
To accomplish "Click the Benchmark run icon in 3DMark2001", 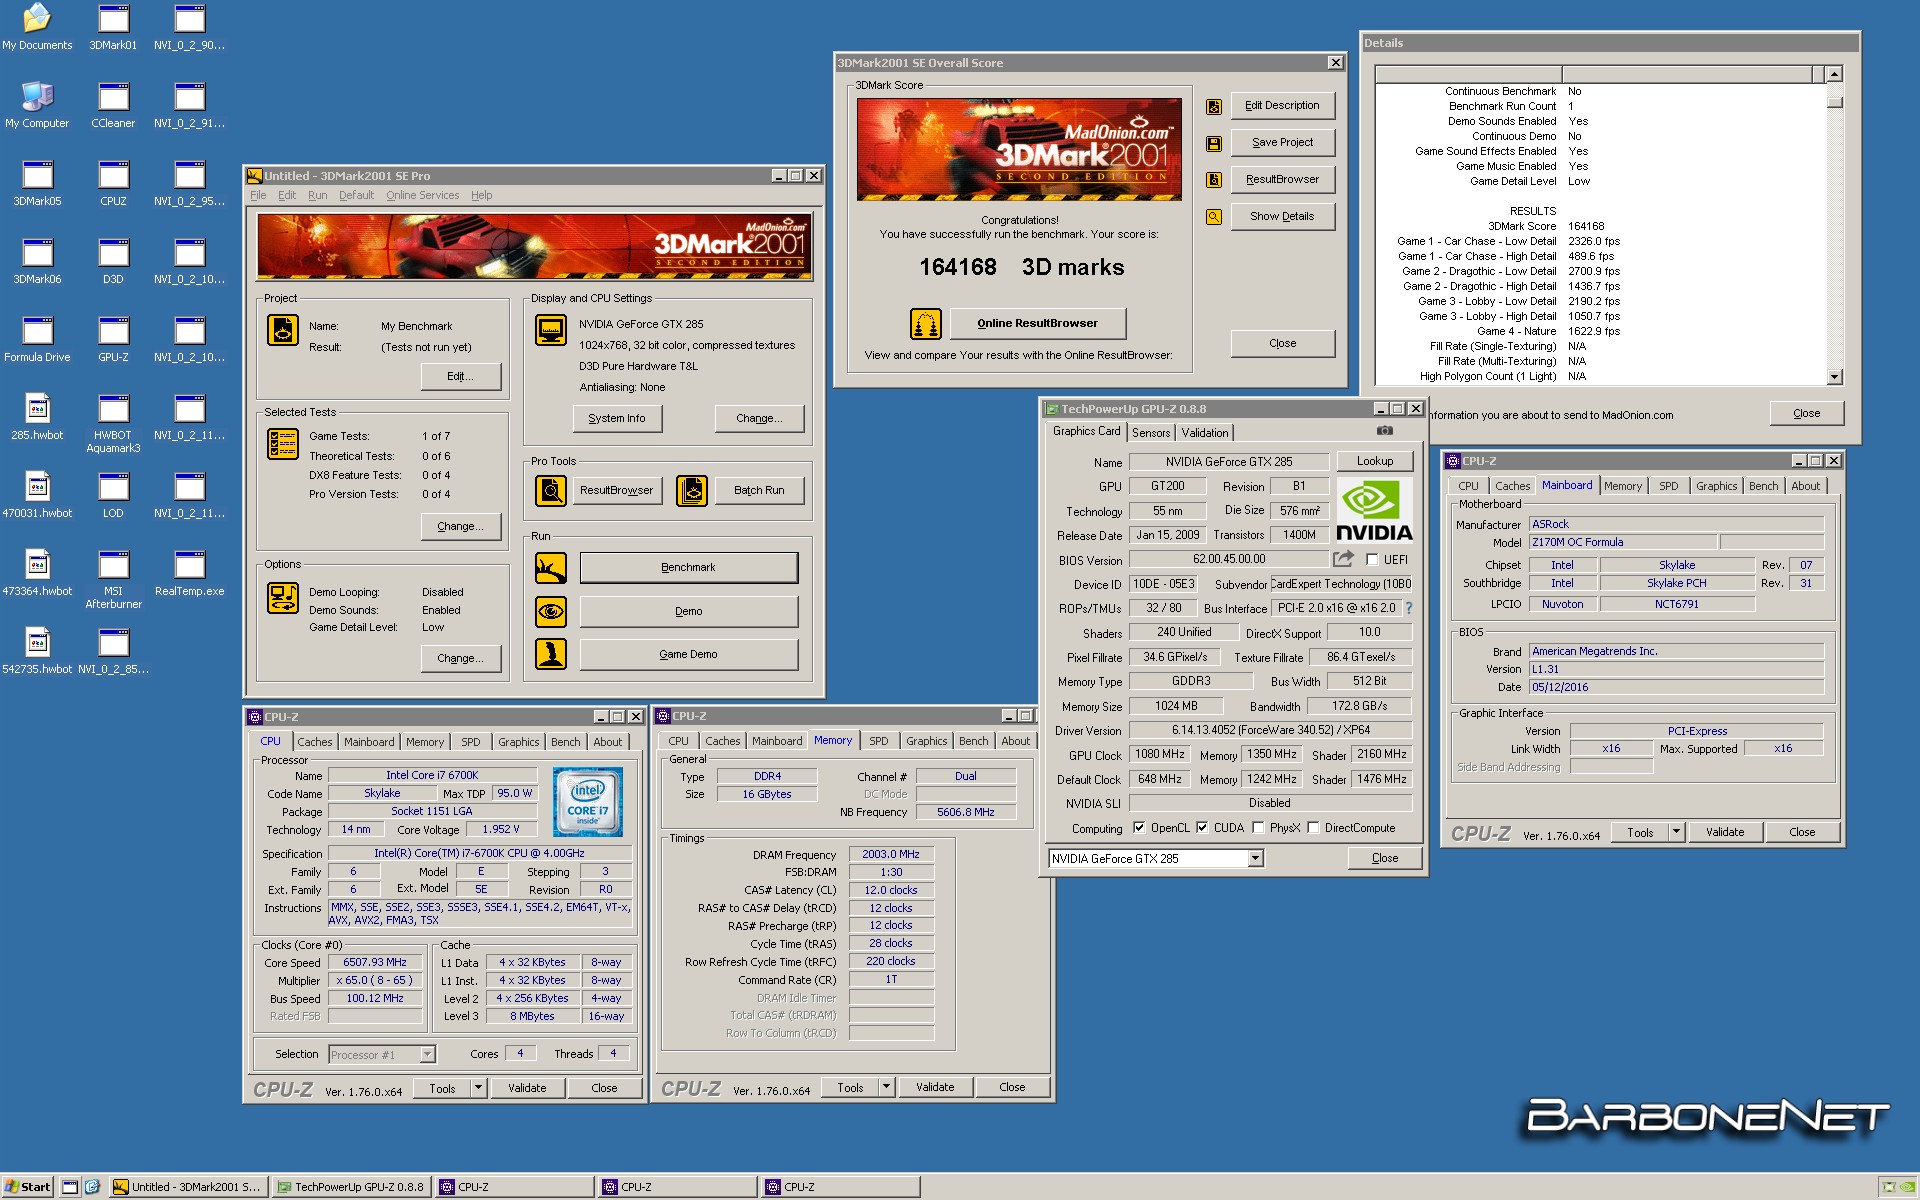I will (551, 568).
